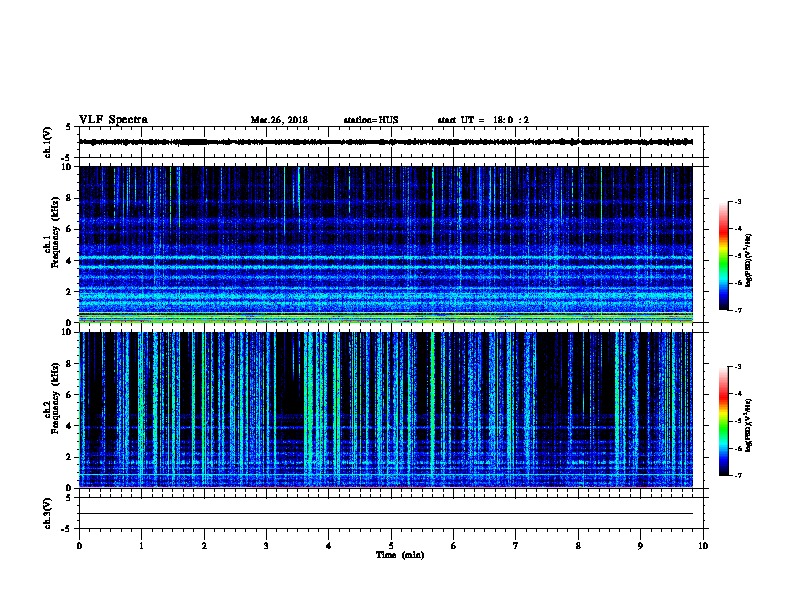Click the '-7' label on ch.2 colorbar
The width and height of the screenshot is (792, 612).
(737, 476)
